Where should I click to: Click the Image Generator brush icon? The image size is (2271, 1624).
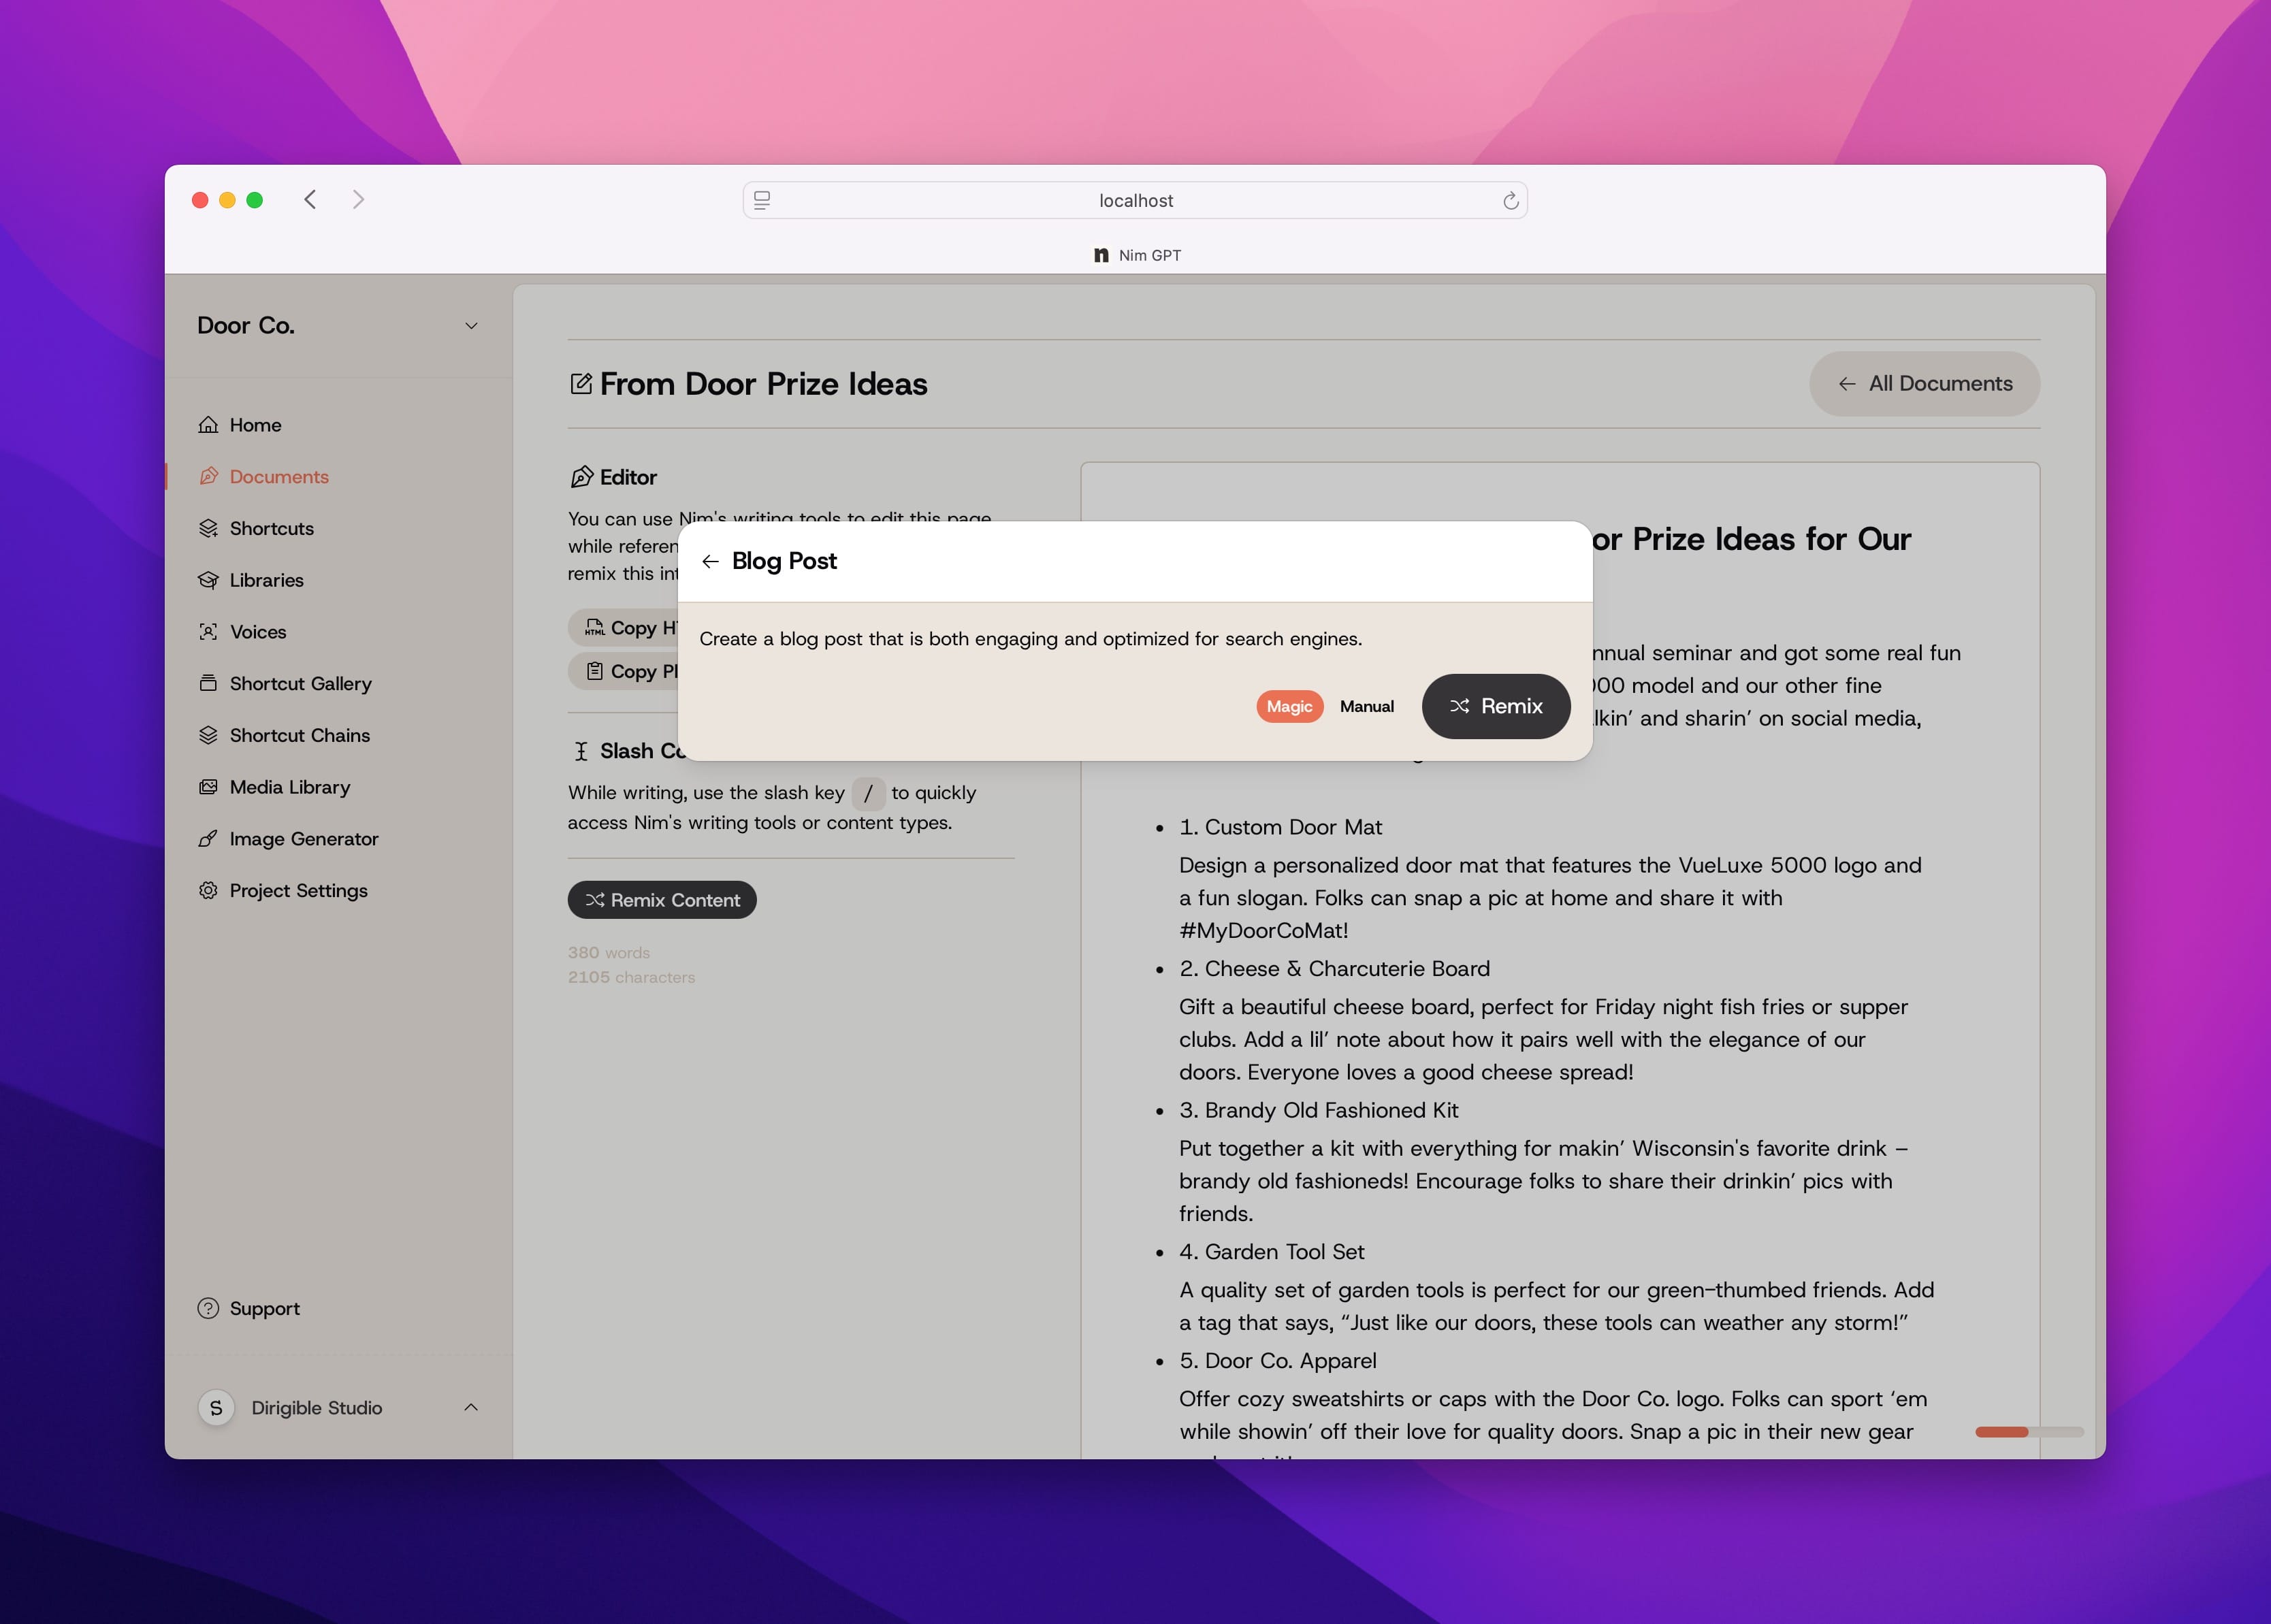click(x=208, y=839)
